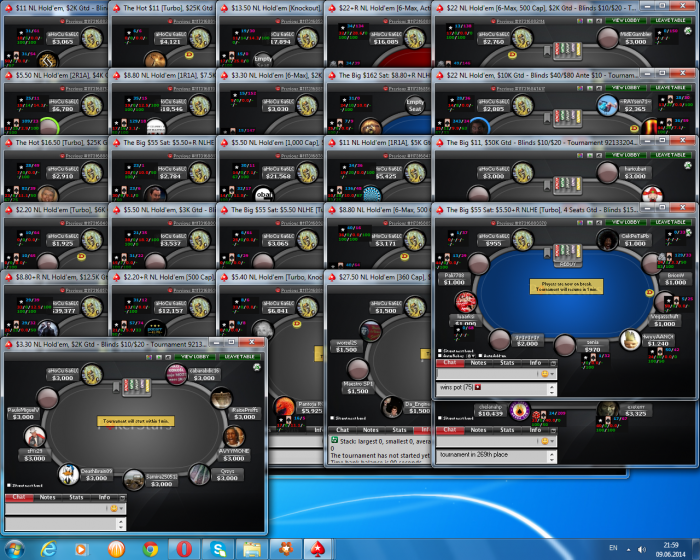This screenshot has width=700, height=560.
Task: Select Stats tab in Big $55 Sat window
Action: point(507,363)
